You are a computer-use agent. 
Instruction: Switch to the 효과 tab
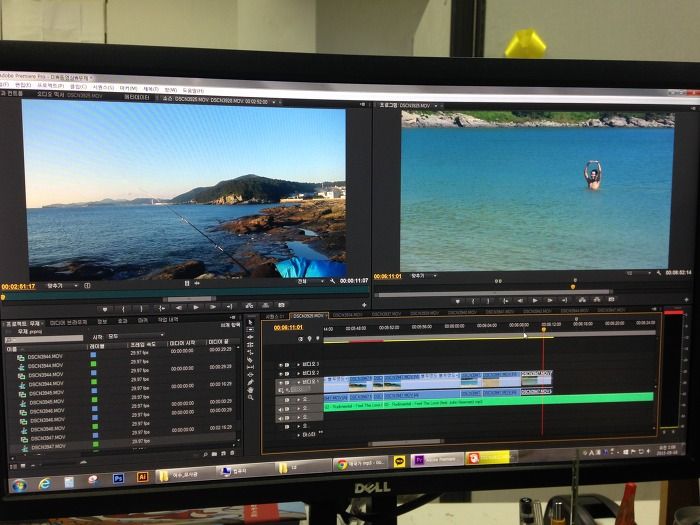pos(122,321)
